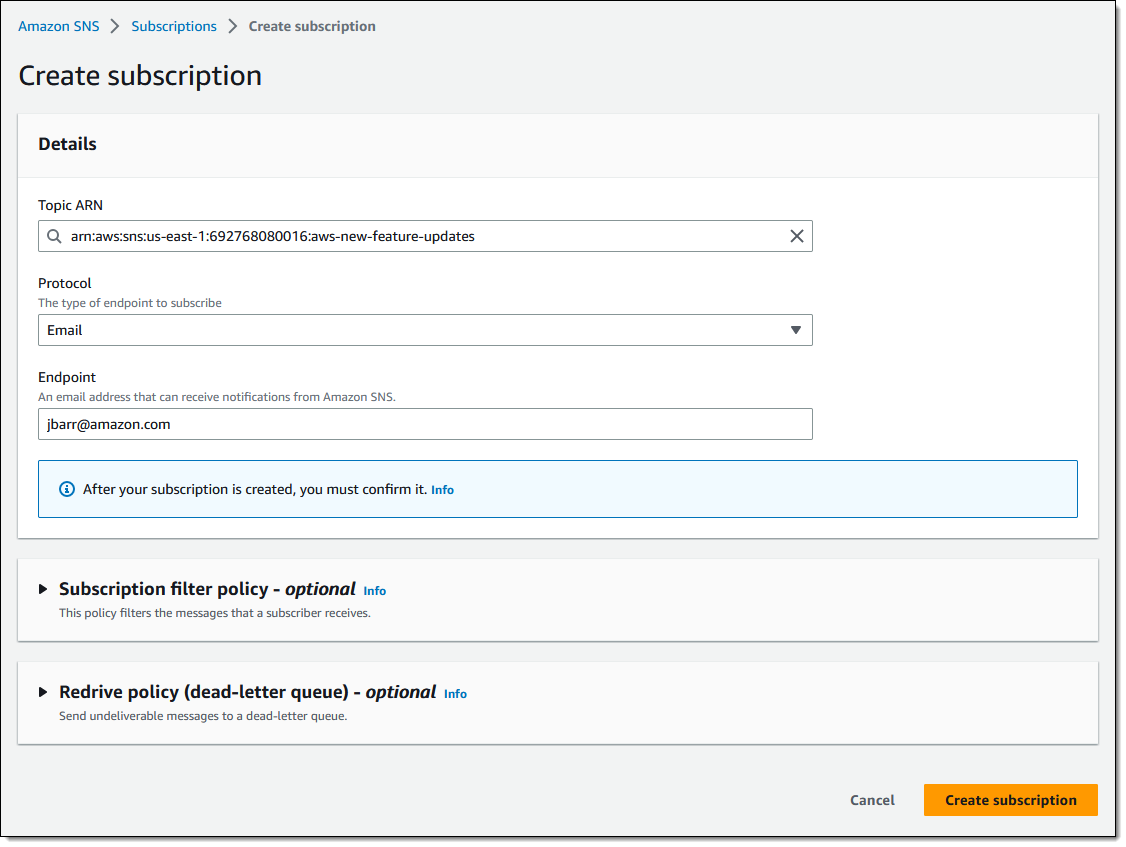Expand the Redrive policy section

[43, 692]
